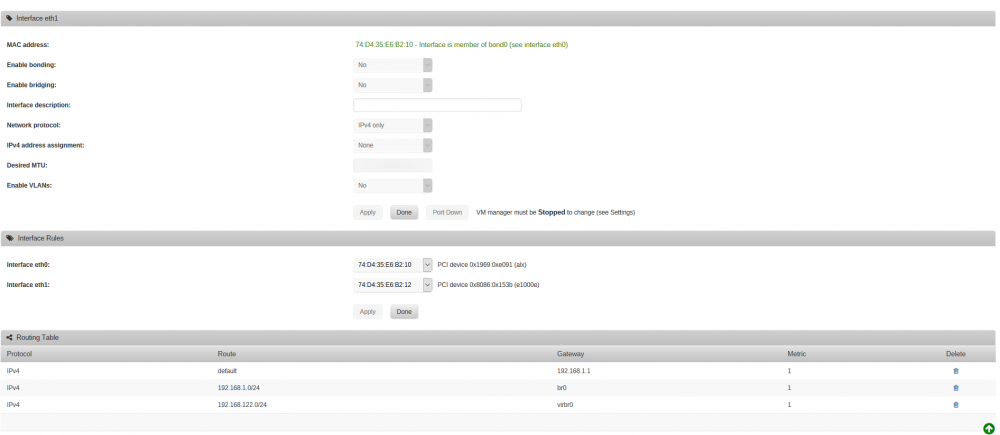Click Apply in the Interface eth1 section
The height and width of the screenshot is (435, 1000).
pos(368,212)
